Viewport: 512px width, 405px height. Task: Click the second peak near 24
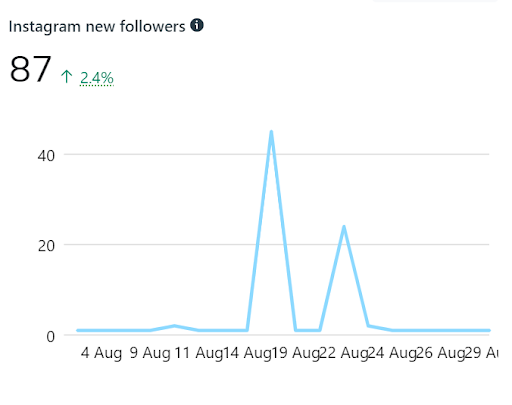(x=344, y=227)
